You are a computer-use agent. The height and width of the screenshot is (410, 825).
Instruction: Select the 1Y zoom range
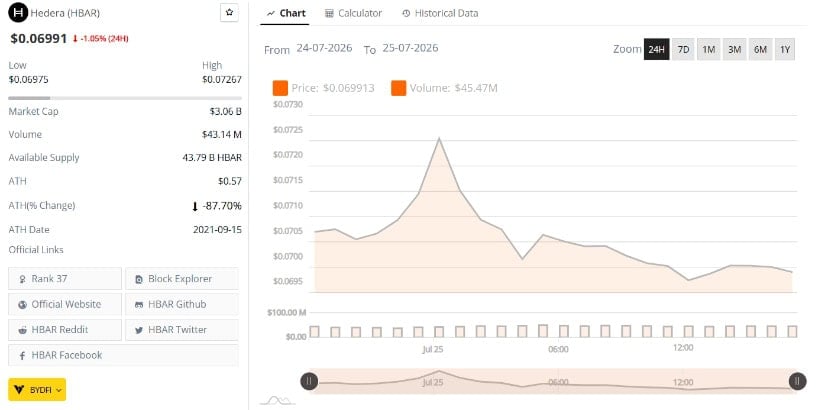[x=785, y=49]
